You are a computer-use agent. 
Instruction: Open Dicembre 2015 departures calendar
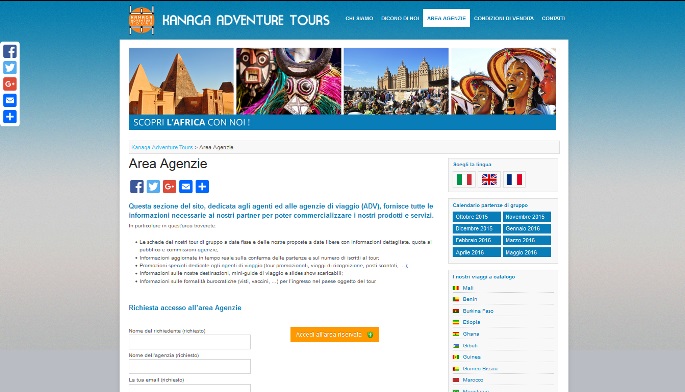477,229
